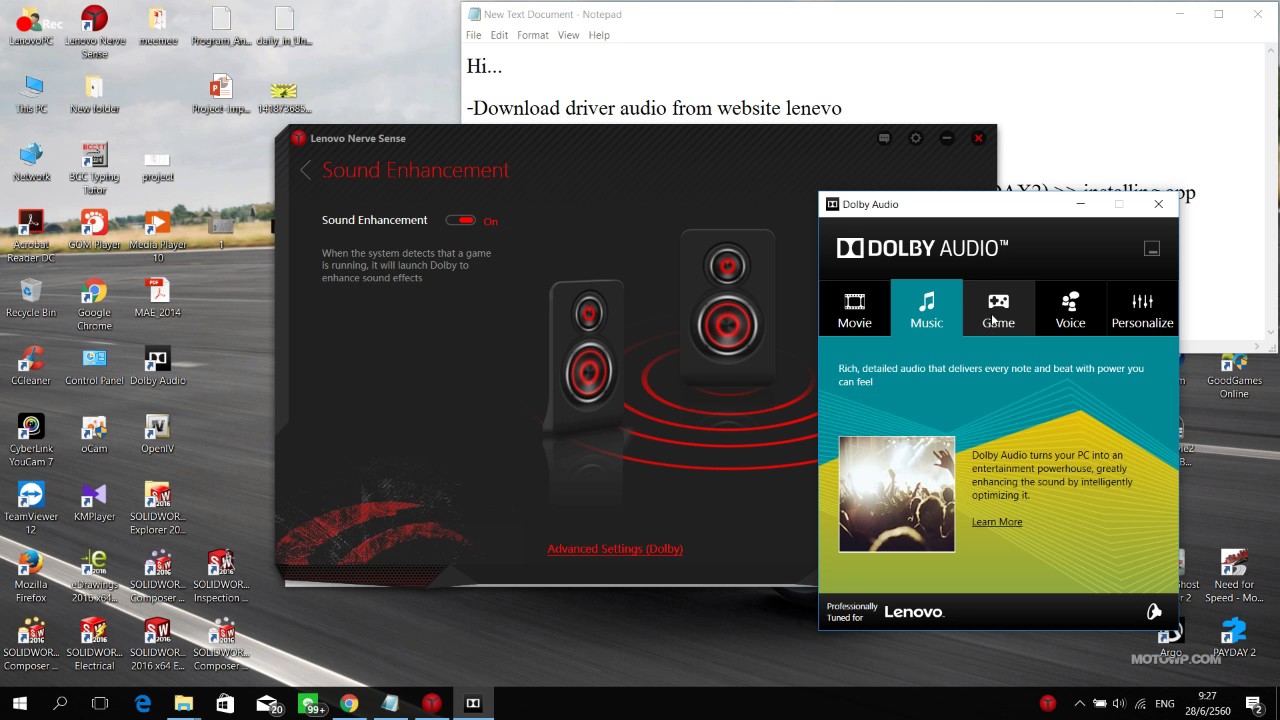Screen dimensions: 1280x720
Task: Open Need for Speed desktop shortcut
Action: (1234, 576)
